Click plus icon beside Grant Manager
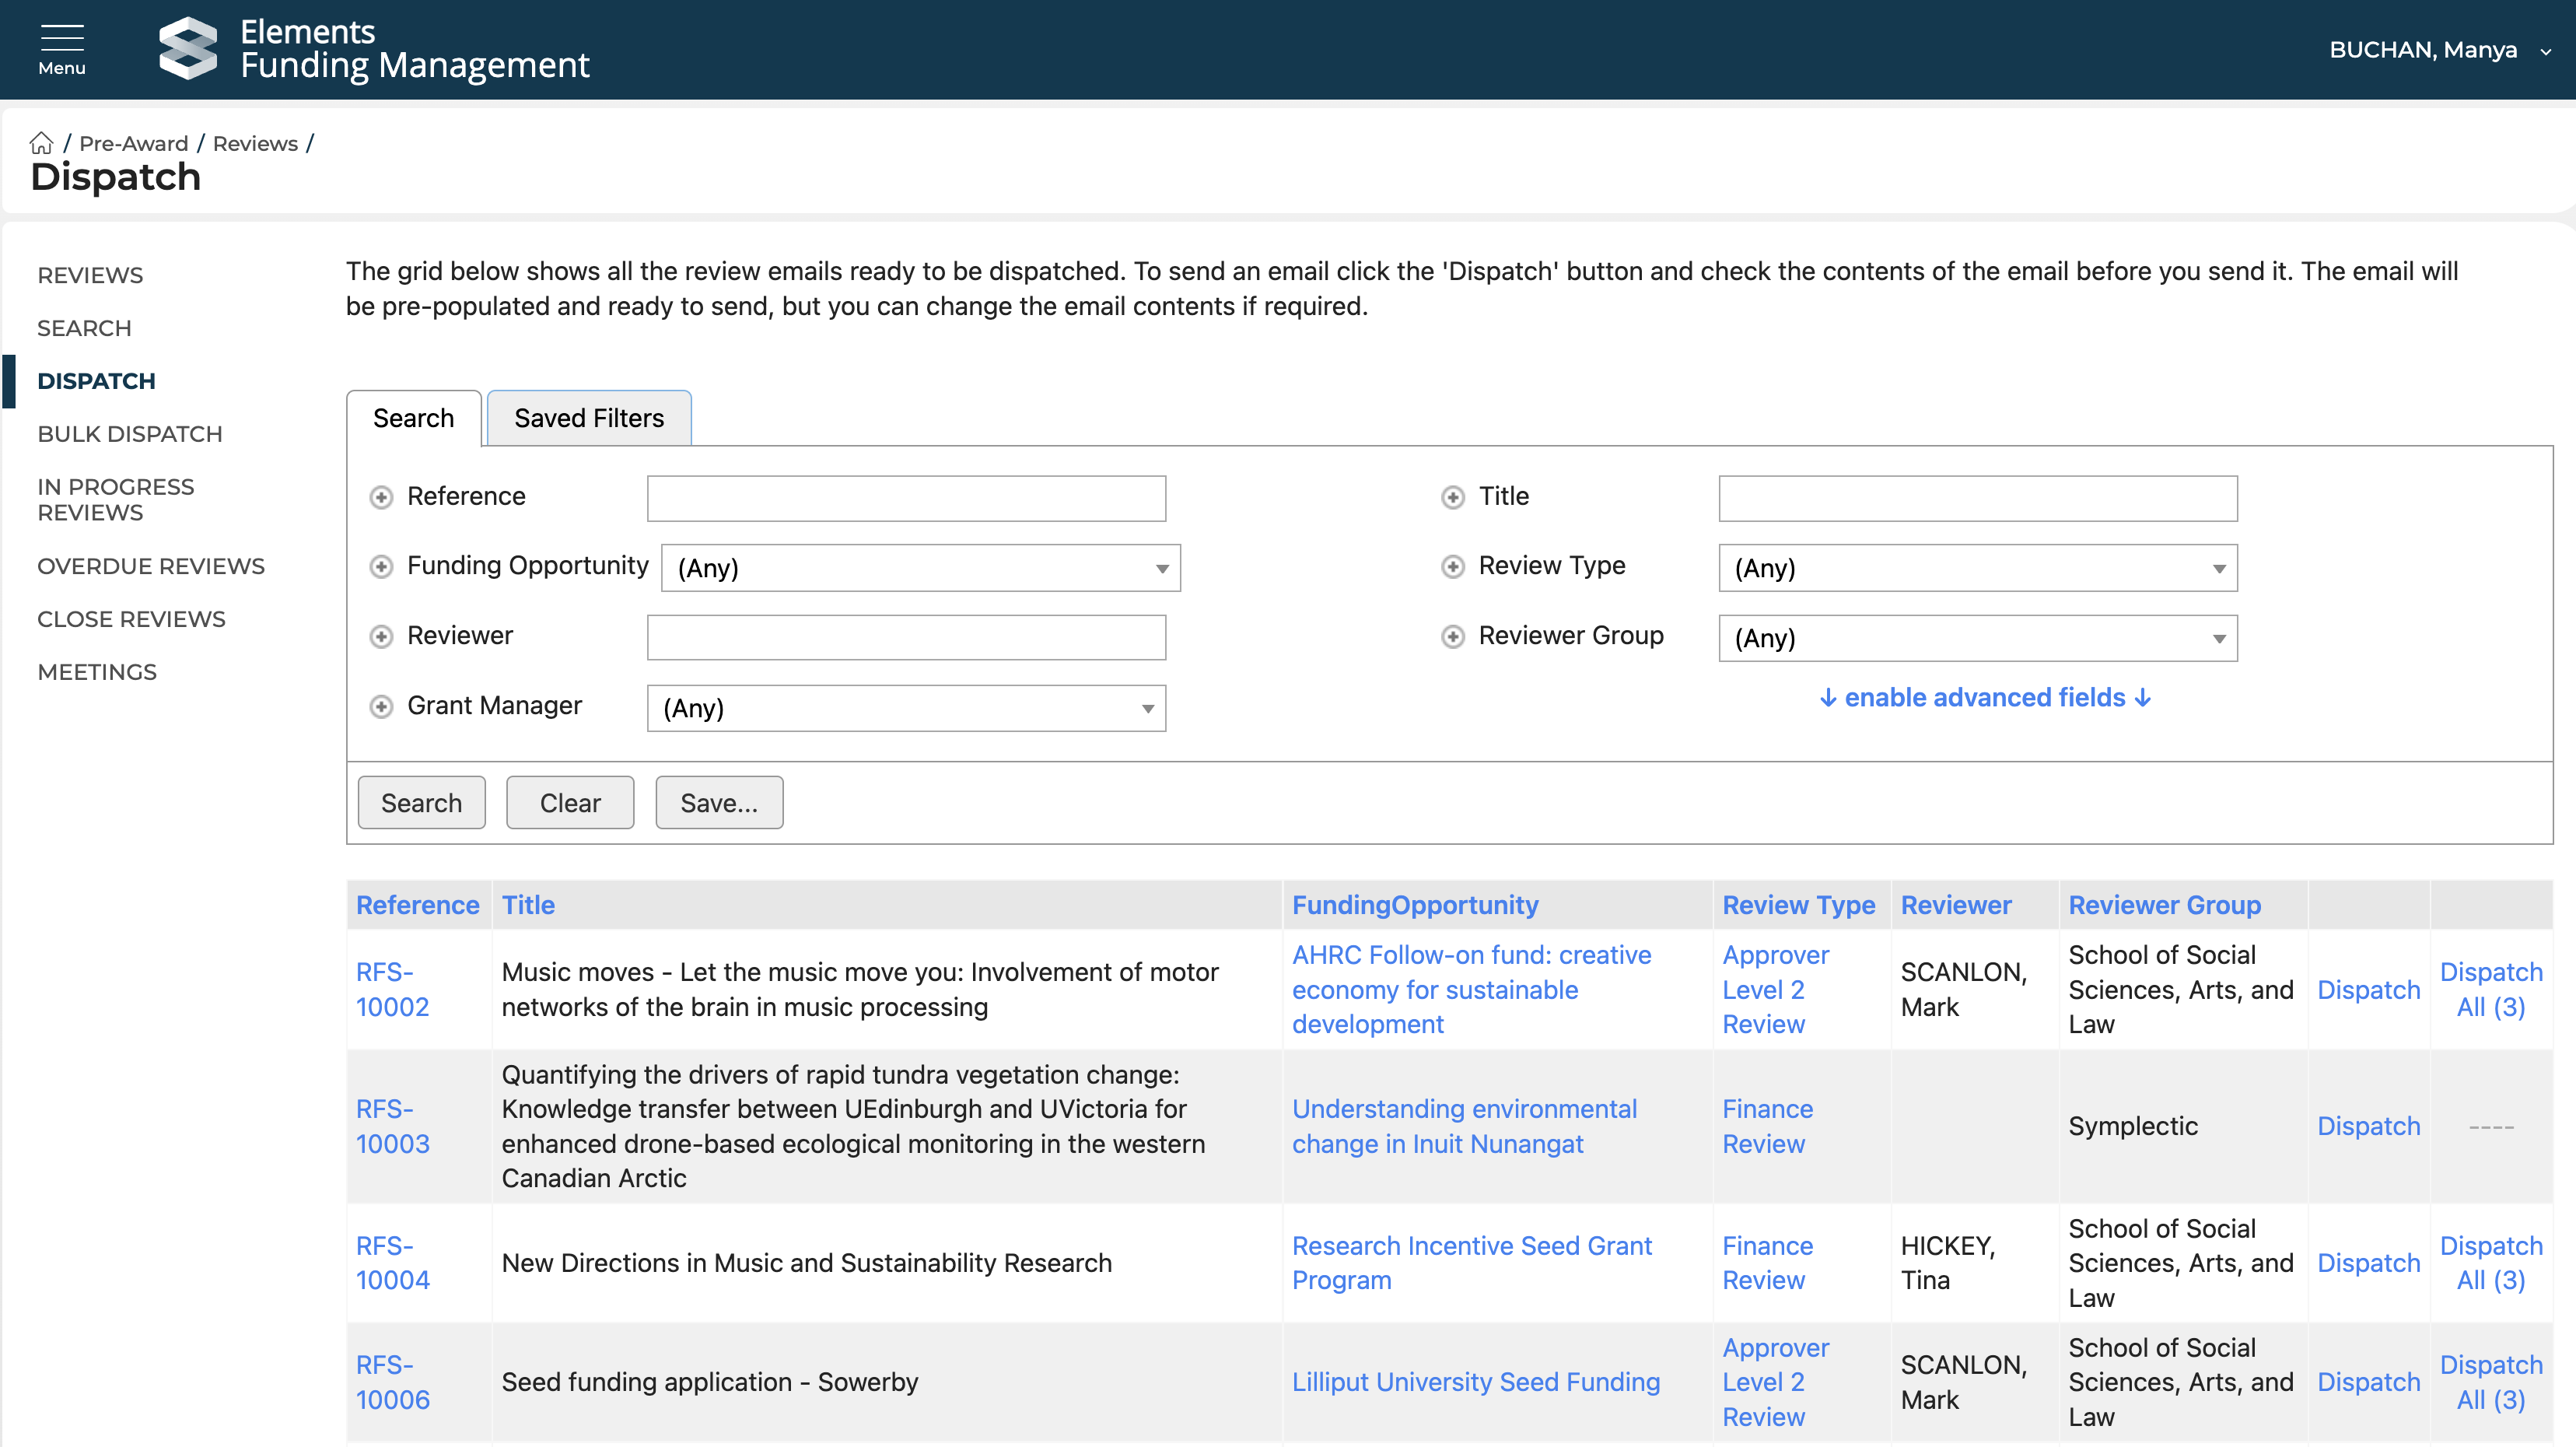Viewport: 2576px width, 1447px height. (381, 707)
